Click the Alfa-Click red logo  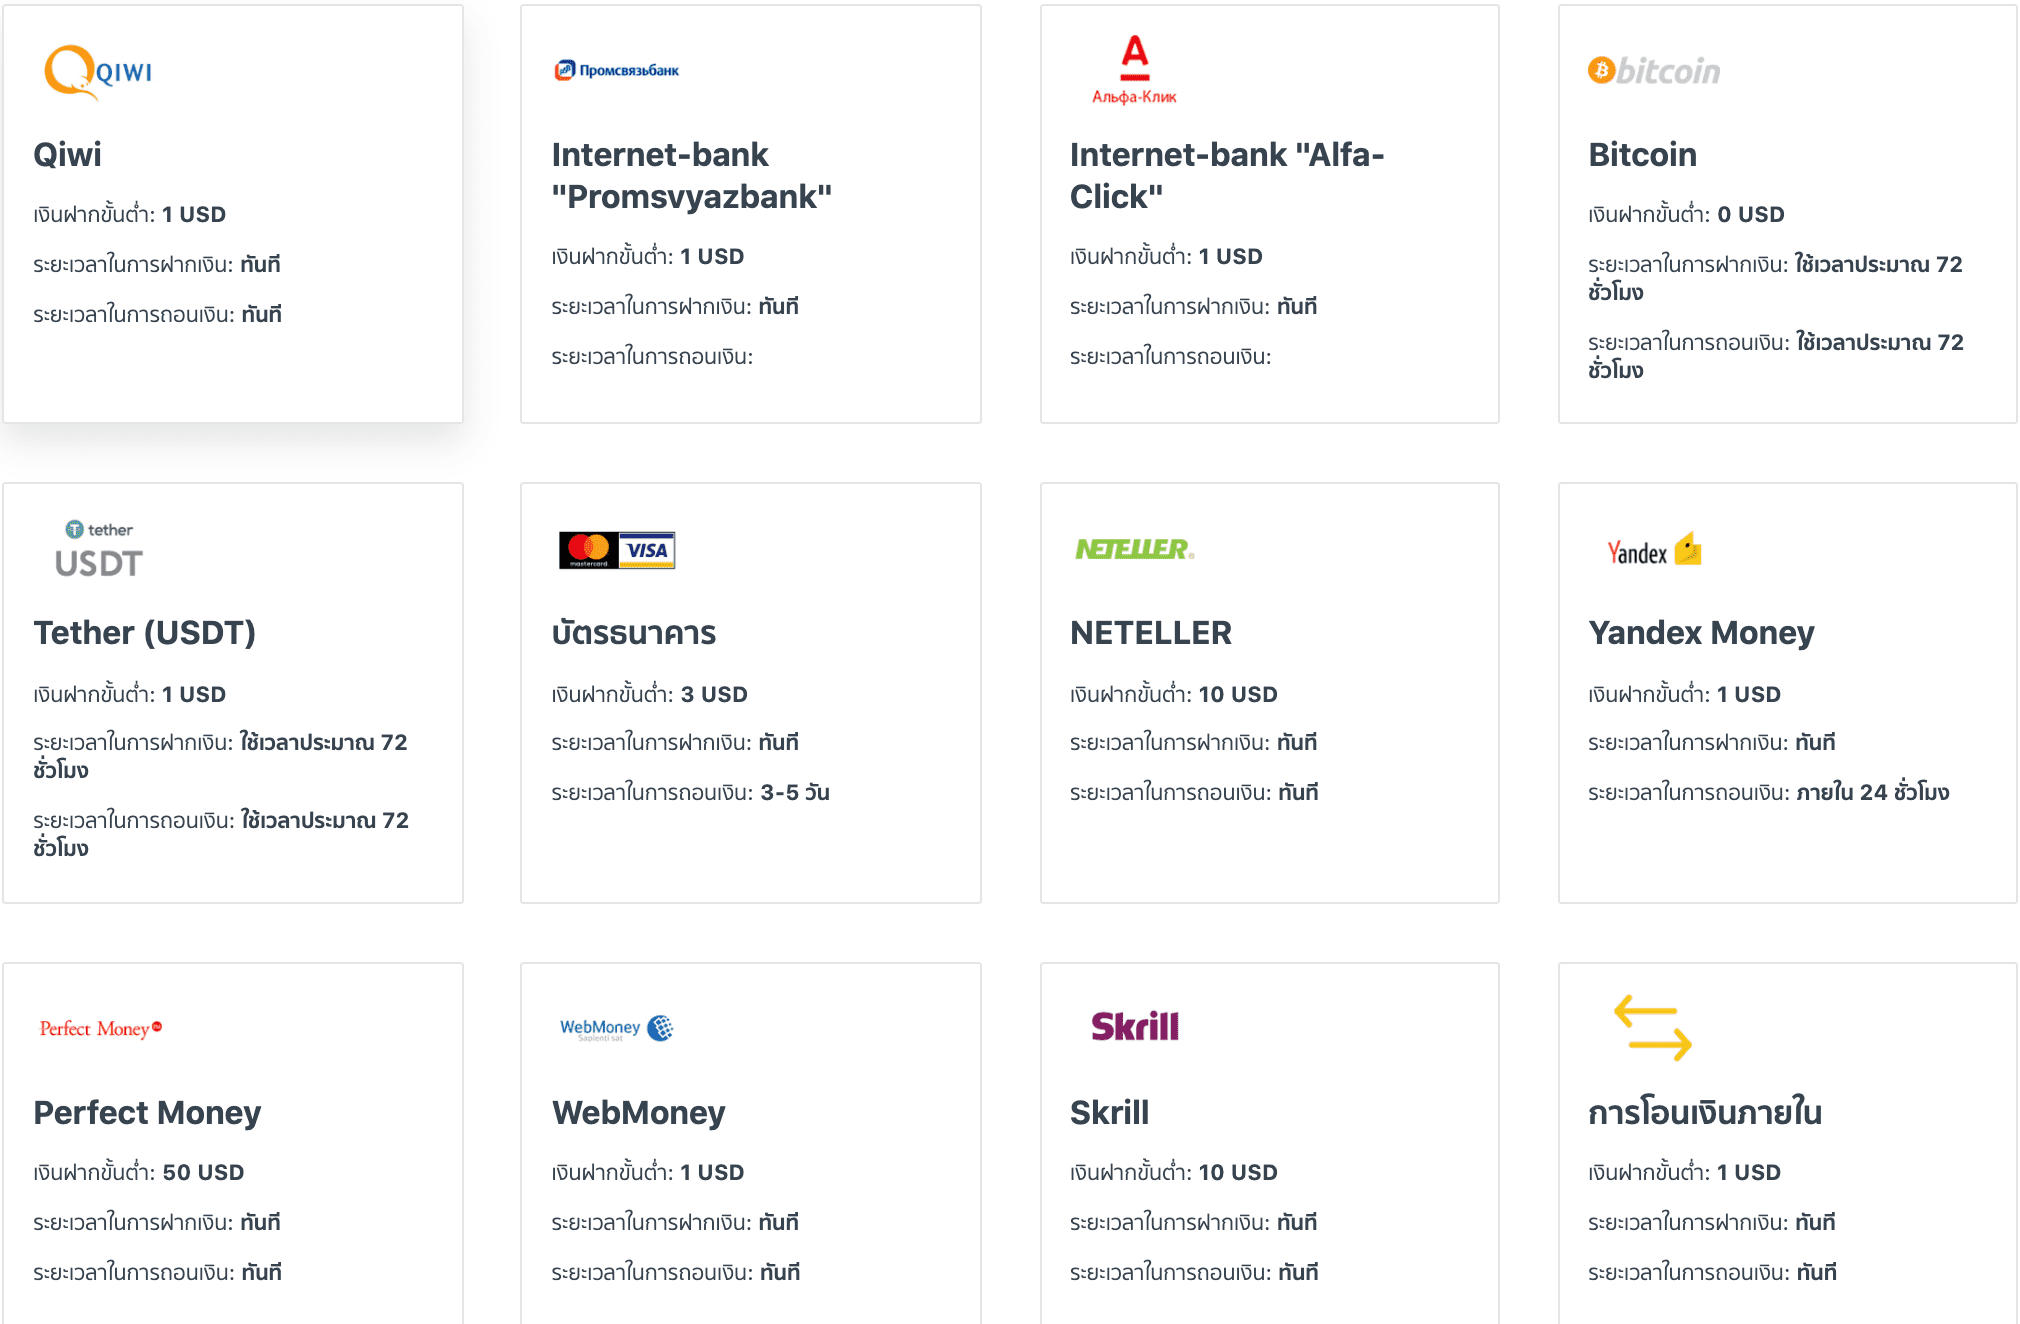[x=1134, y=70]
